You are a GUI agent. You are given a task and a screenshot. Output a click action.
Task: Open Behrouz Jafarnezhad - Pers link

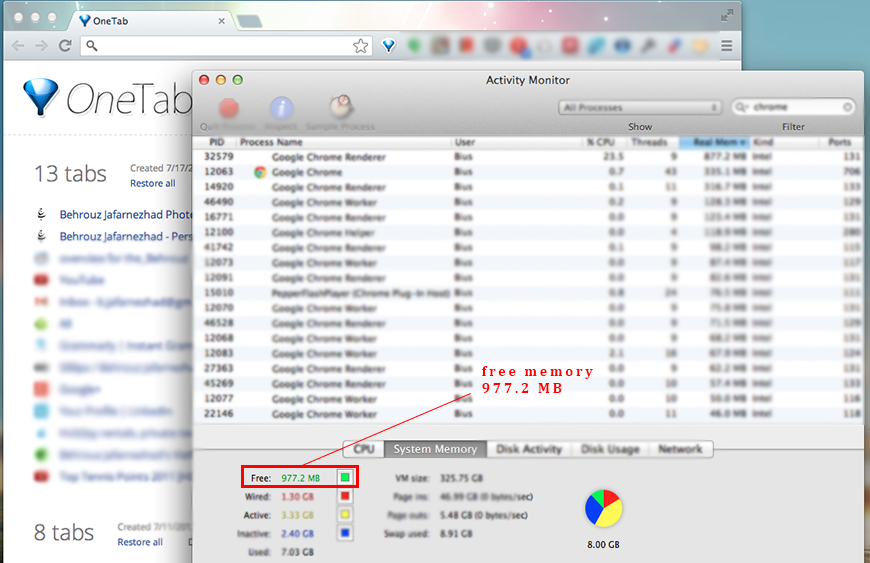click(x=126, y=236)
